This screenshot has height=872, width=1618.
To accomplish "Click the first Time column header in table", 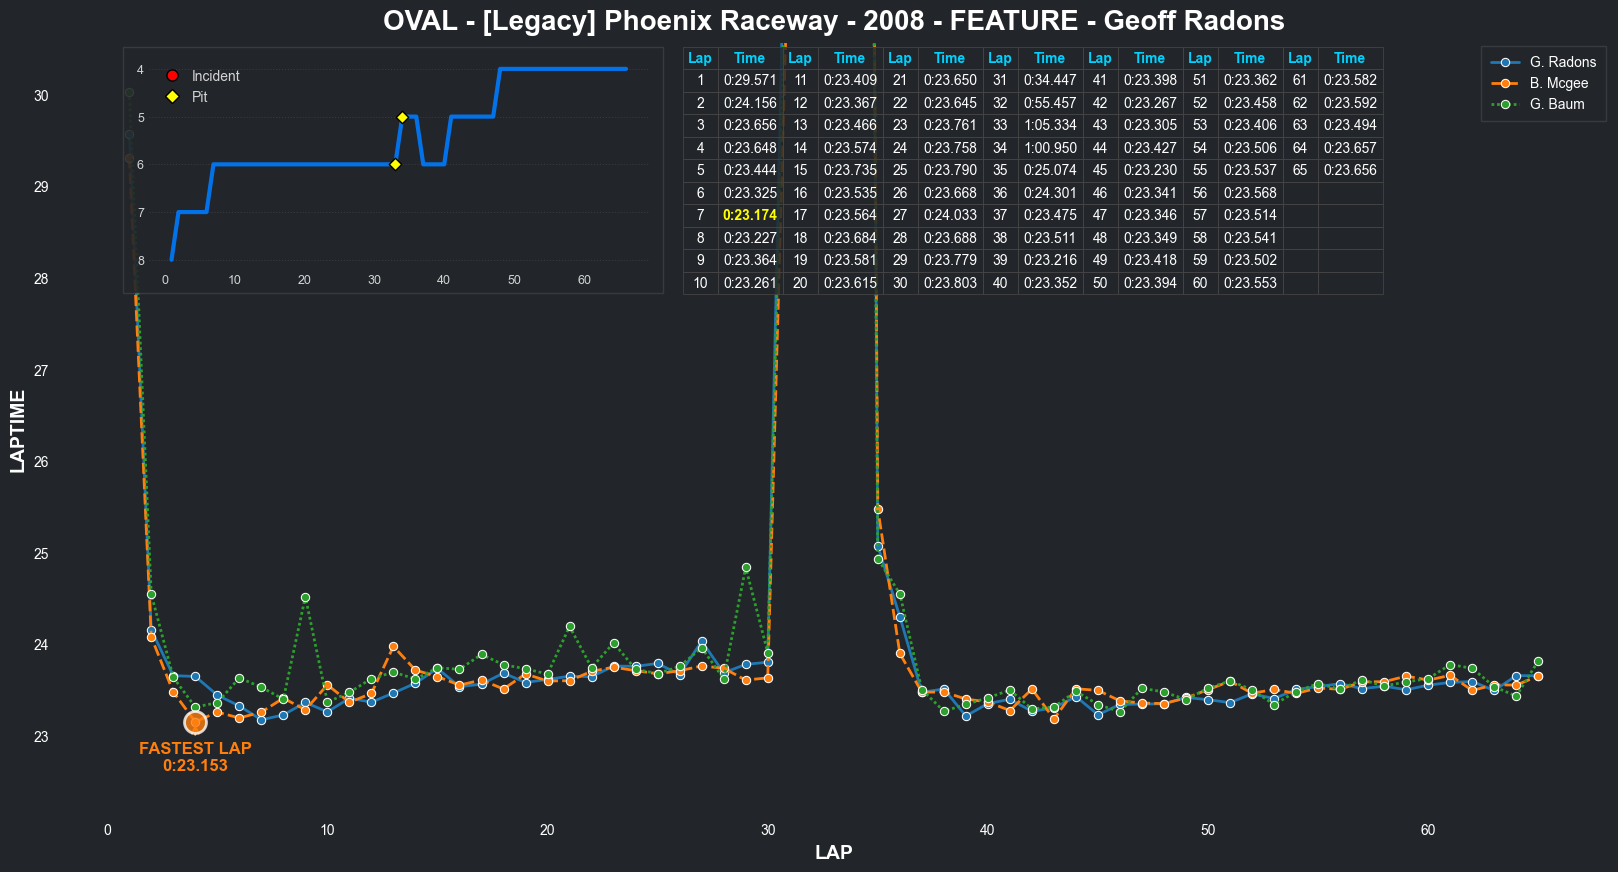I will 749,58.
